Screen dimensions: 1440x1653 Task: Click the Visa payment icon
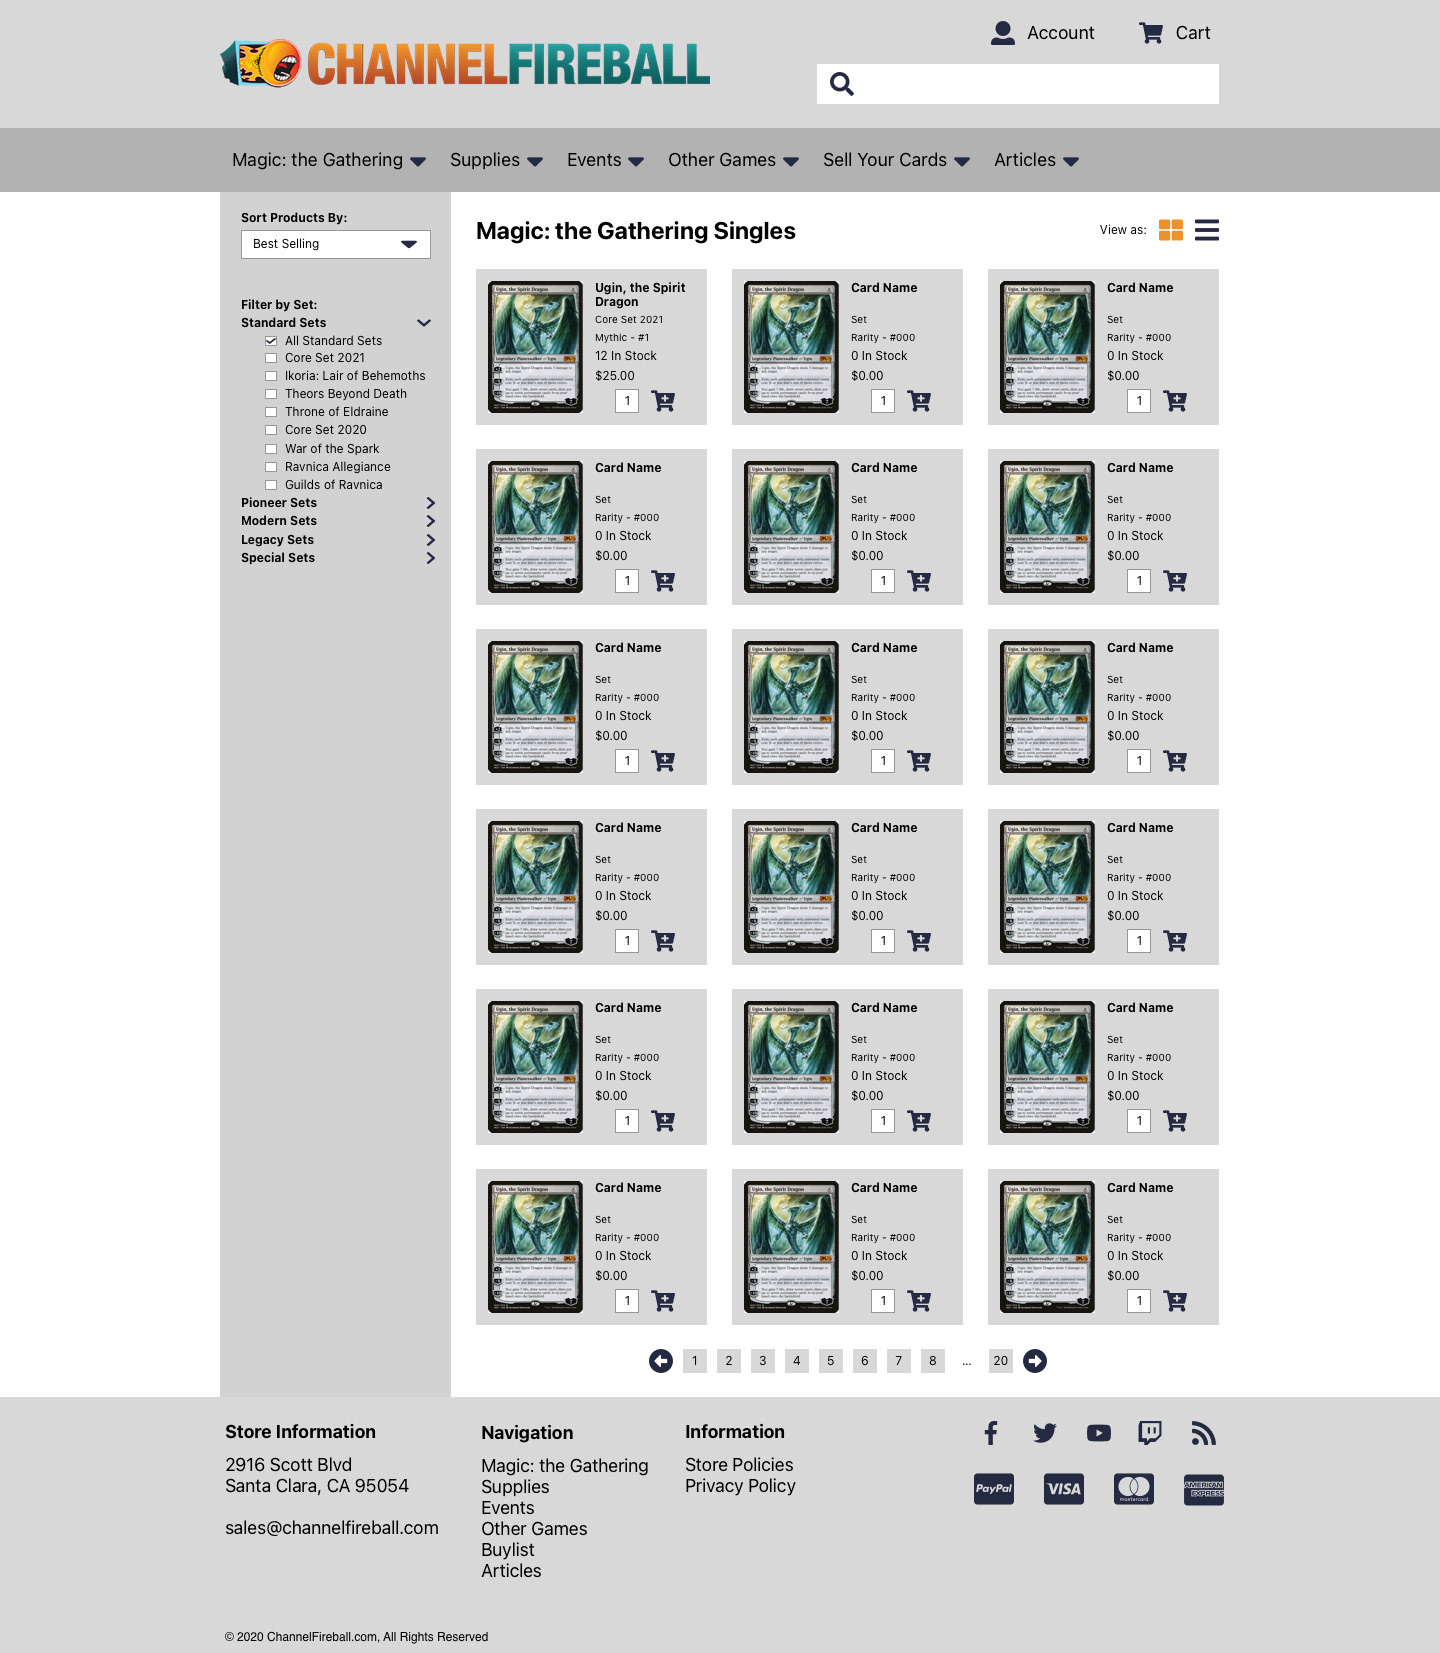pos(1064,1489)
